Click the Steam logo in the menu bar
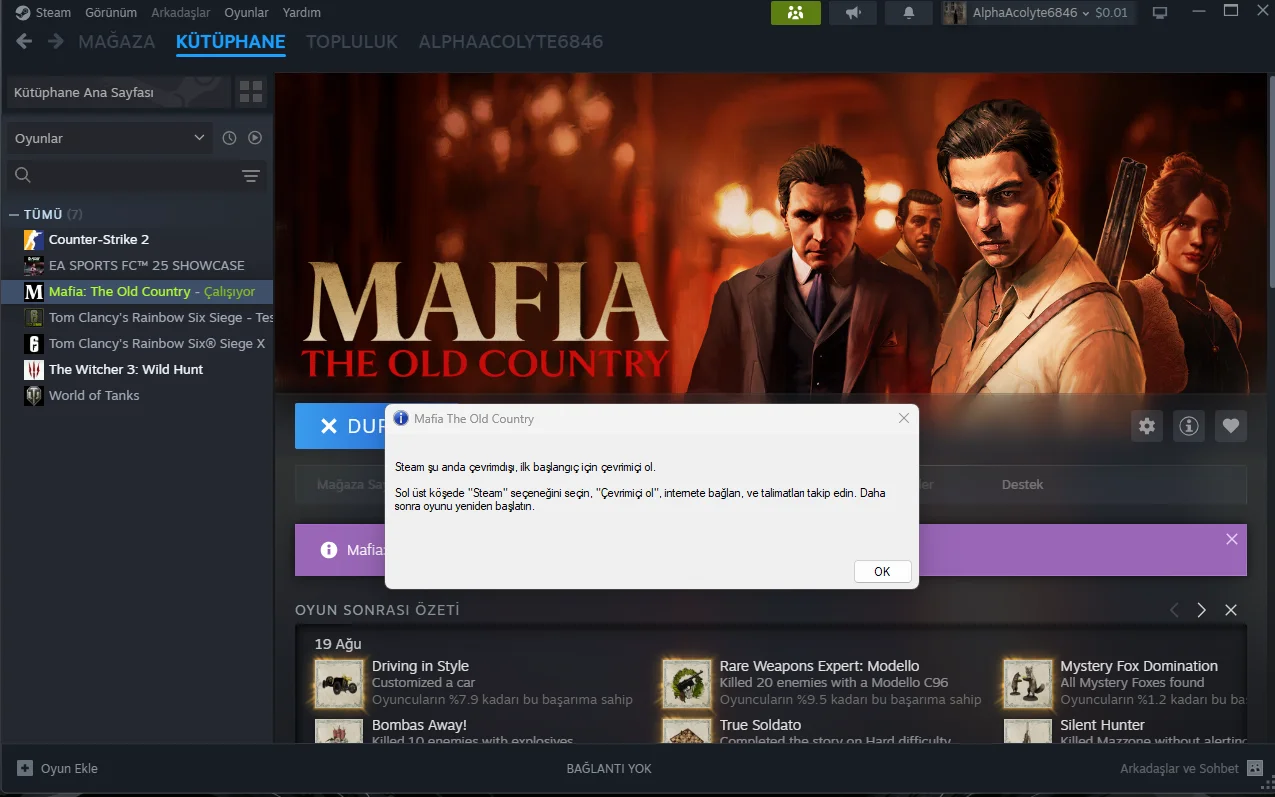 click(22, 13)
